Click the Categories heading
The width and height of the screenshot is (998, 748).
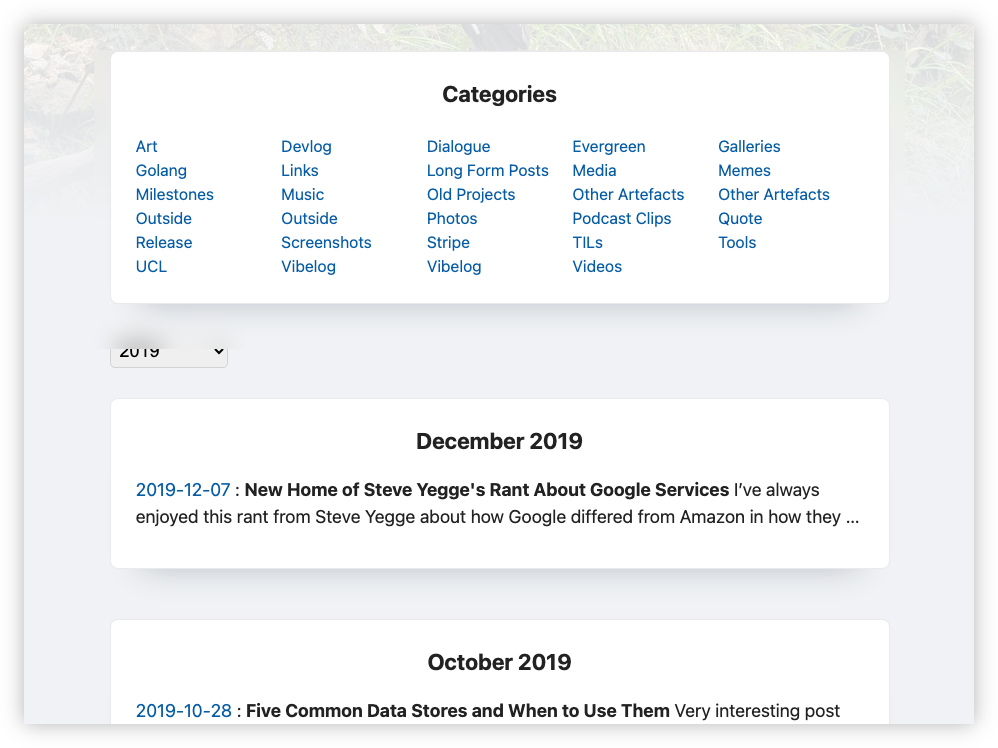point(500,94)
